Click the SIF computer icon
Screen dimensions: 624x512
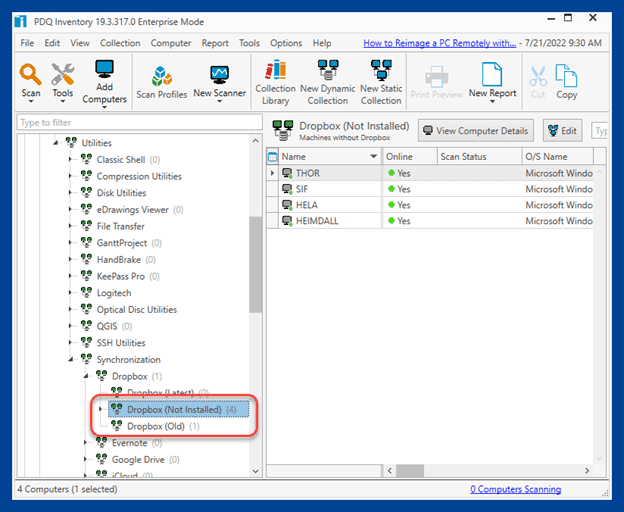(287, 189)
